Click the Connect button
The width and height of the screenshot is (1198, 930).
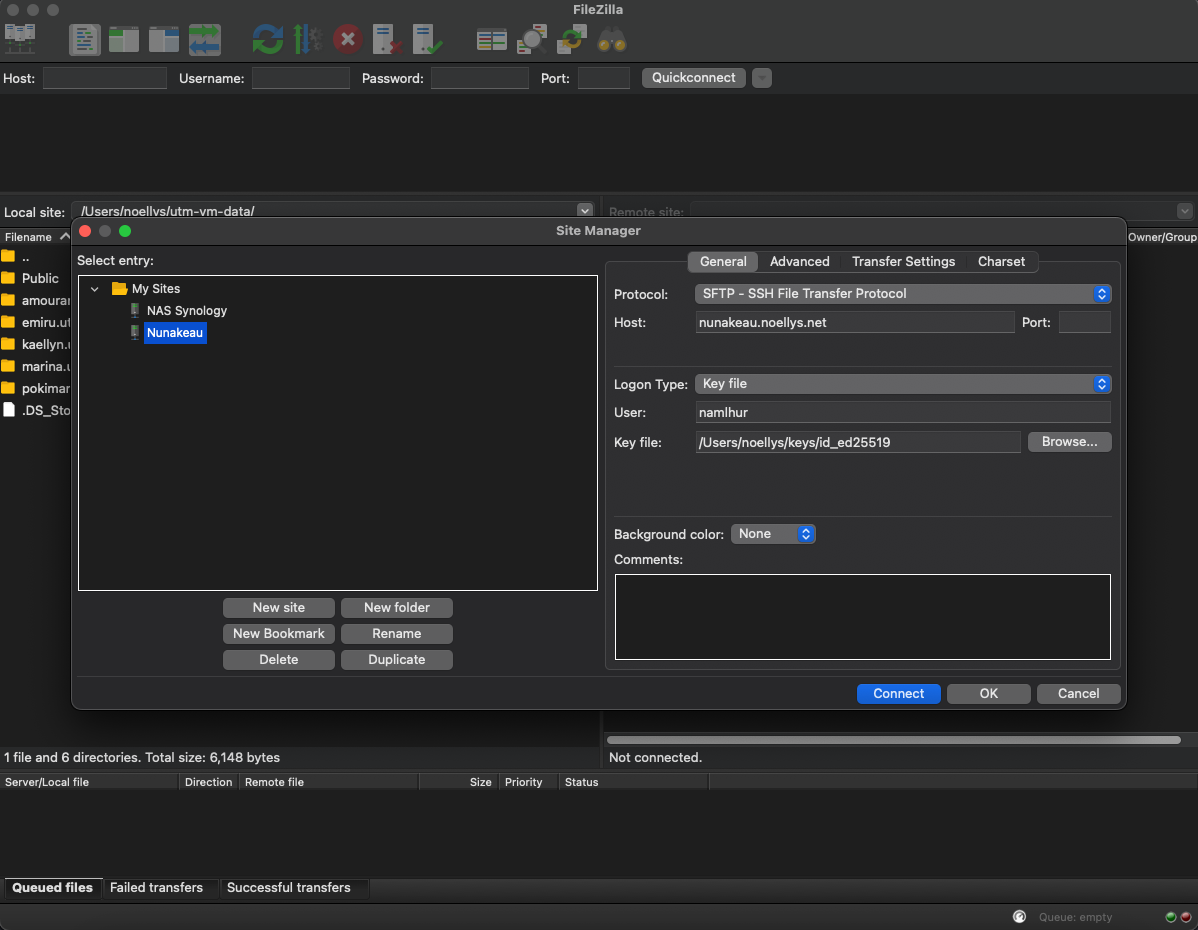point(898,694)
